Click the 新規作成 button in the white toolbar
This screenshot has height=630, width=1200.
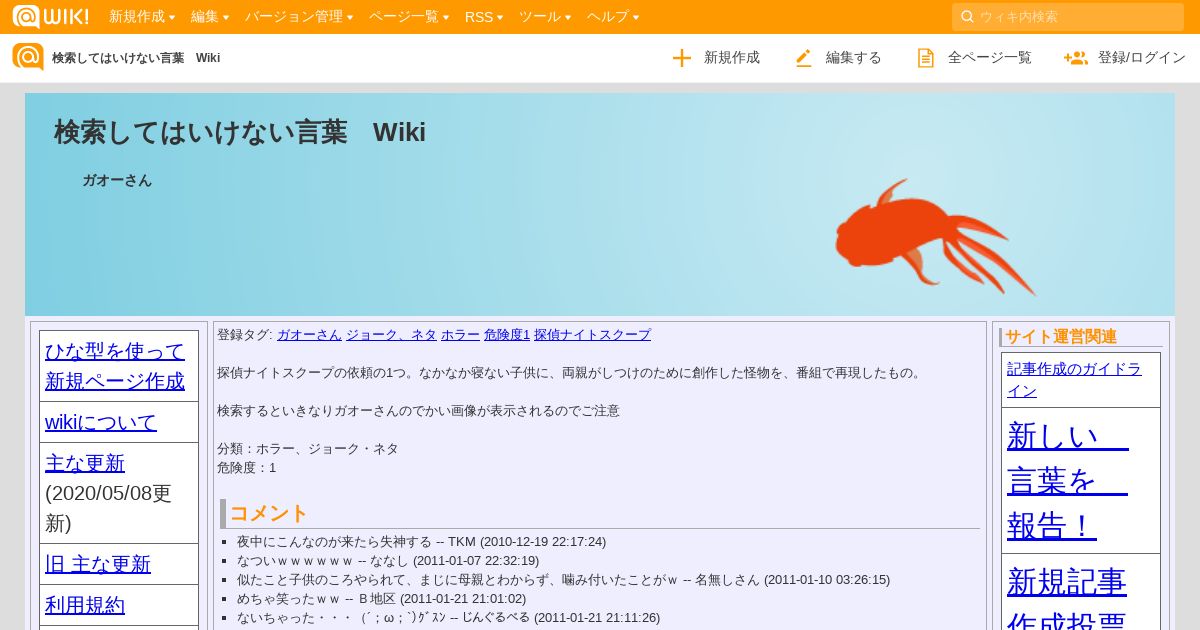(716, 58)
